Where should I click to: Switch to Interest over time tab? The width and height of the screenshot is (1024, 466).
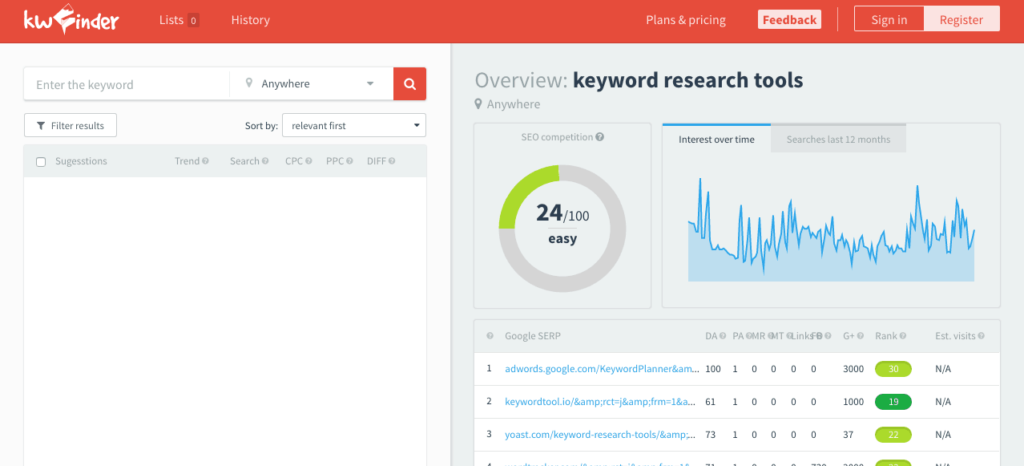716,139
